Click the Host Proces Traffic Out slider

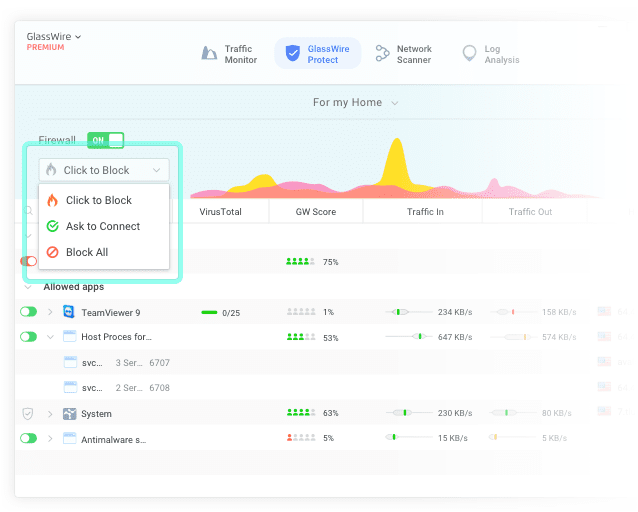click(x=513, y=337)
